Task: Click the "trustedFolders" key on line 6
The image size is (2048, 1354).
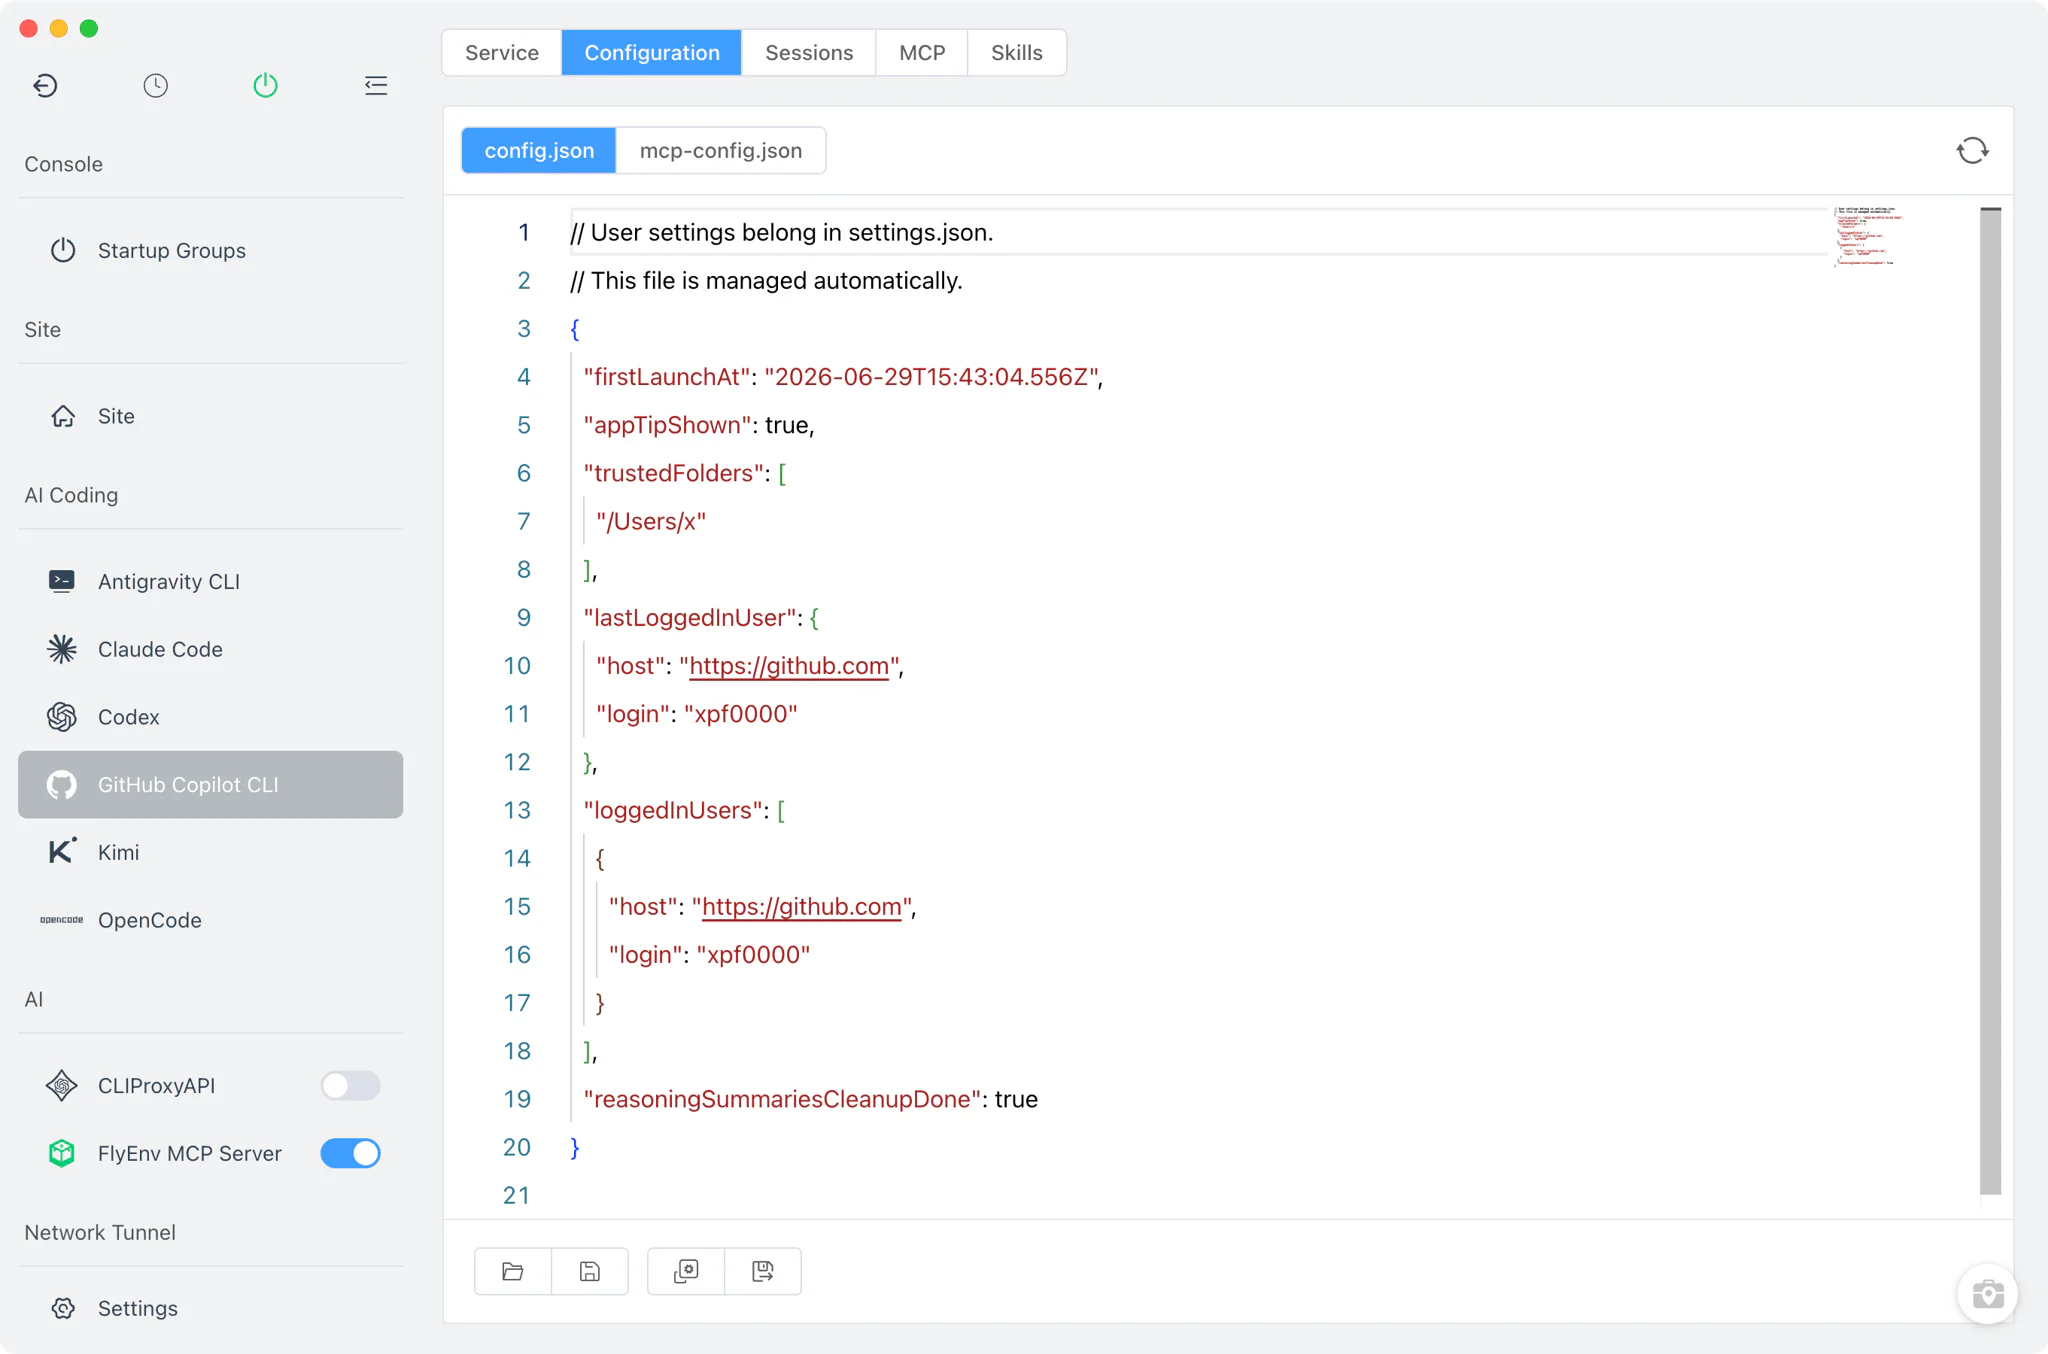Action: (673, 473)
